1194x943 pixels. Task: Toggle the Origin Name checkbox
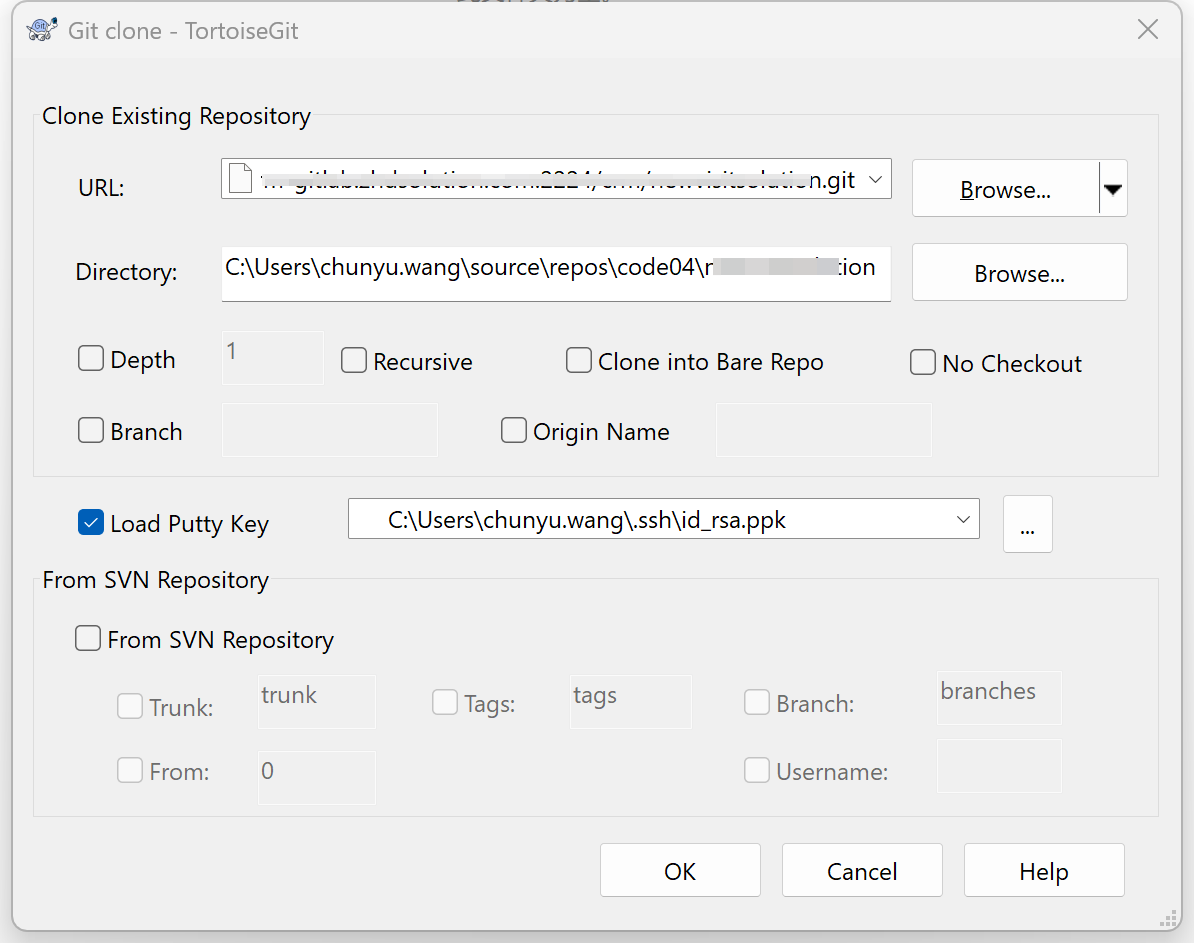tap(513, 430)
